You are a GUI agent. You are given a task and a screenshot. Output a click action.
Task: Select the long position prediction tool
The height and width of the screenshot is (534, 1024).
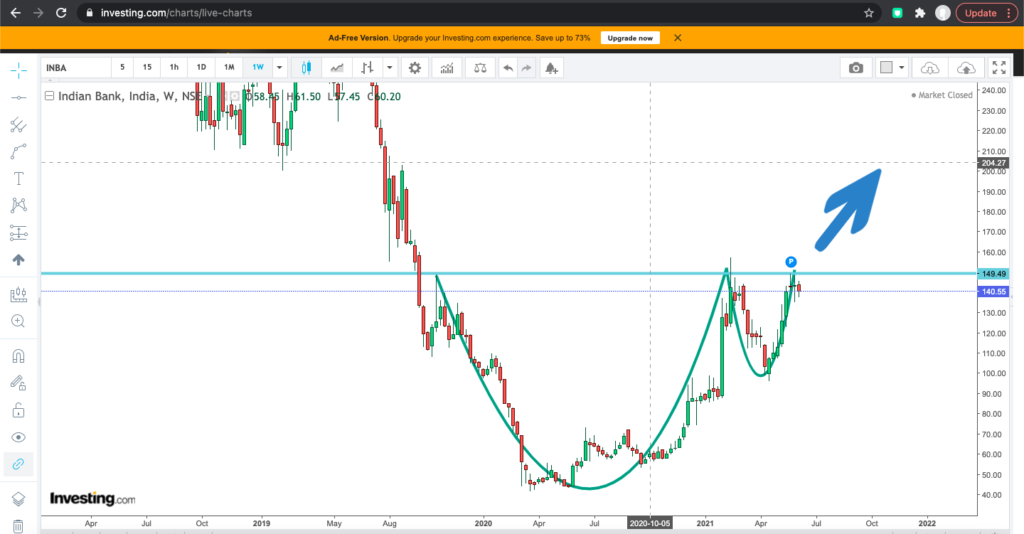pos(18,232)
